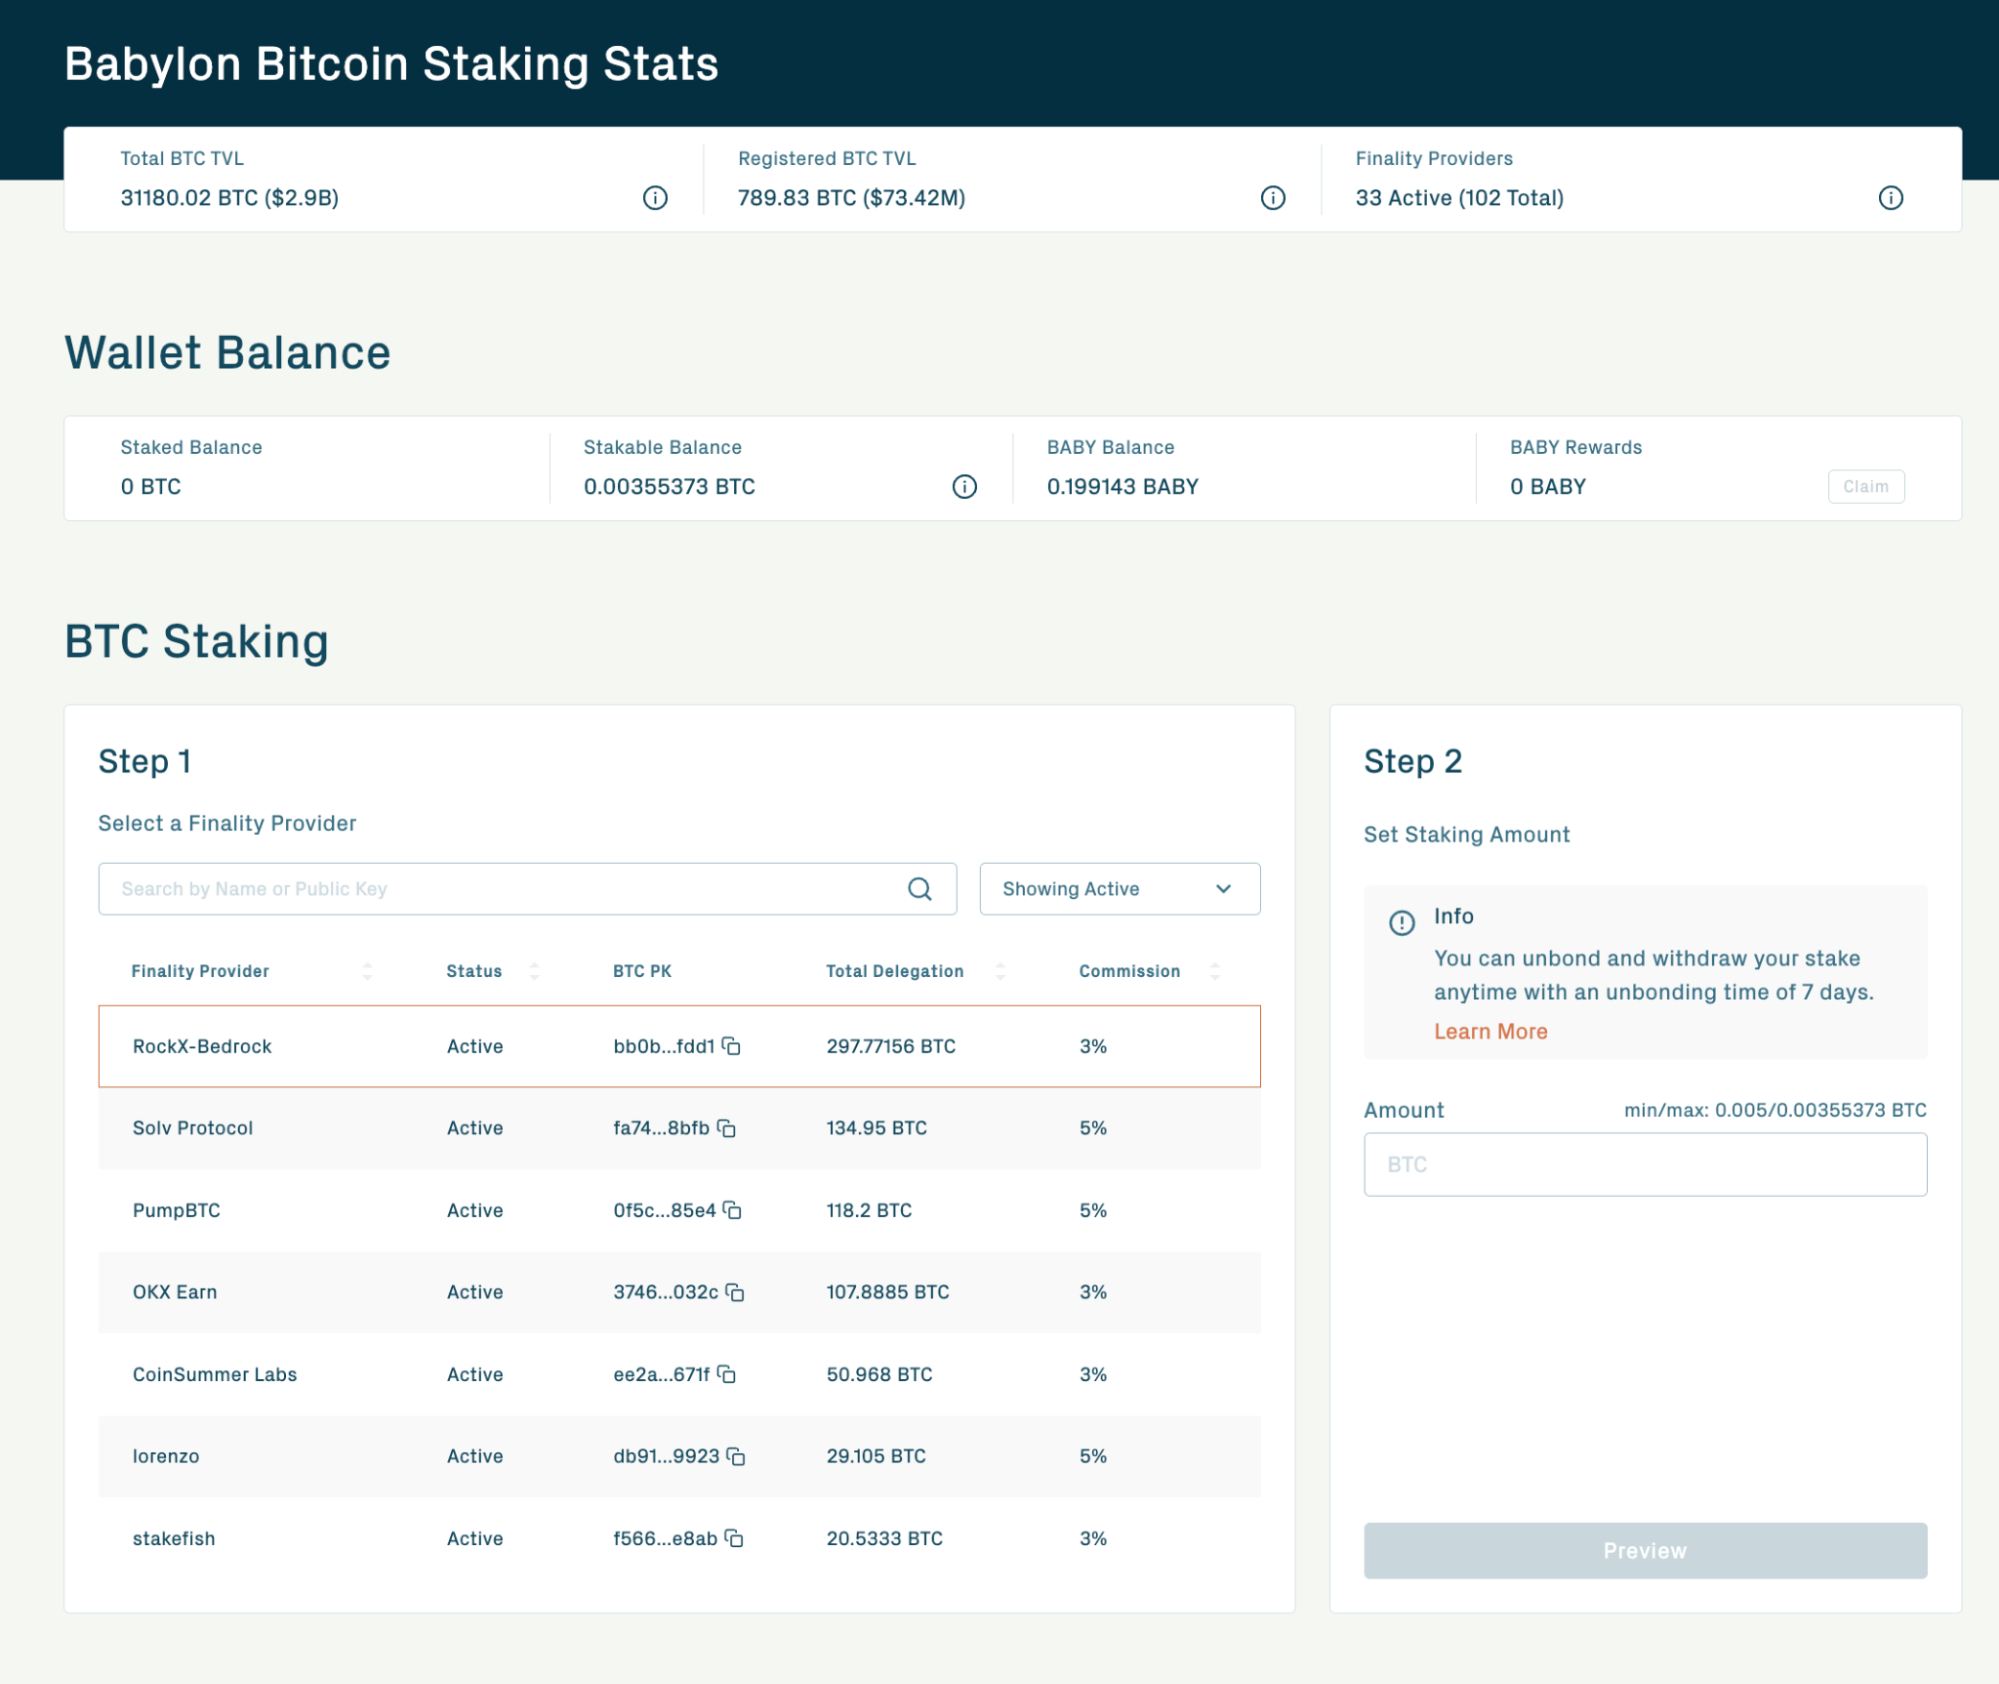Click the 33 Active (102 Total) value
The height and width of the screenshot is (1684, 1999).
coord(1460,198)
